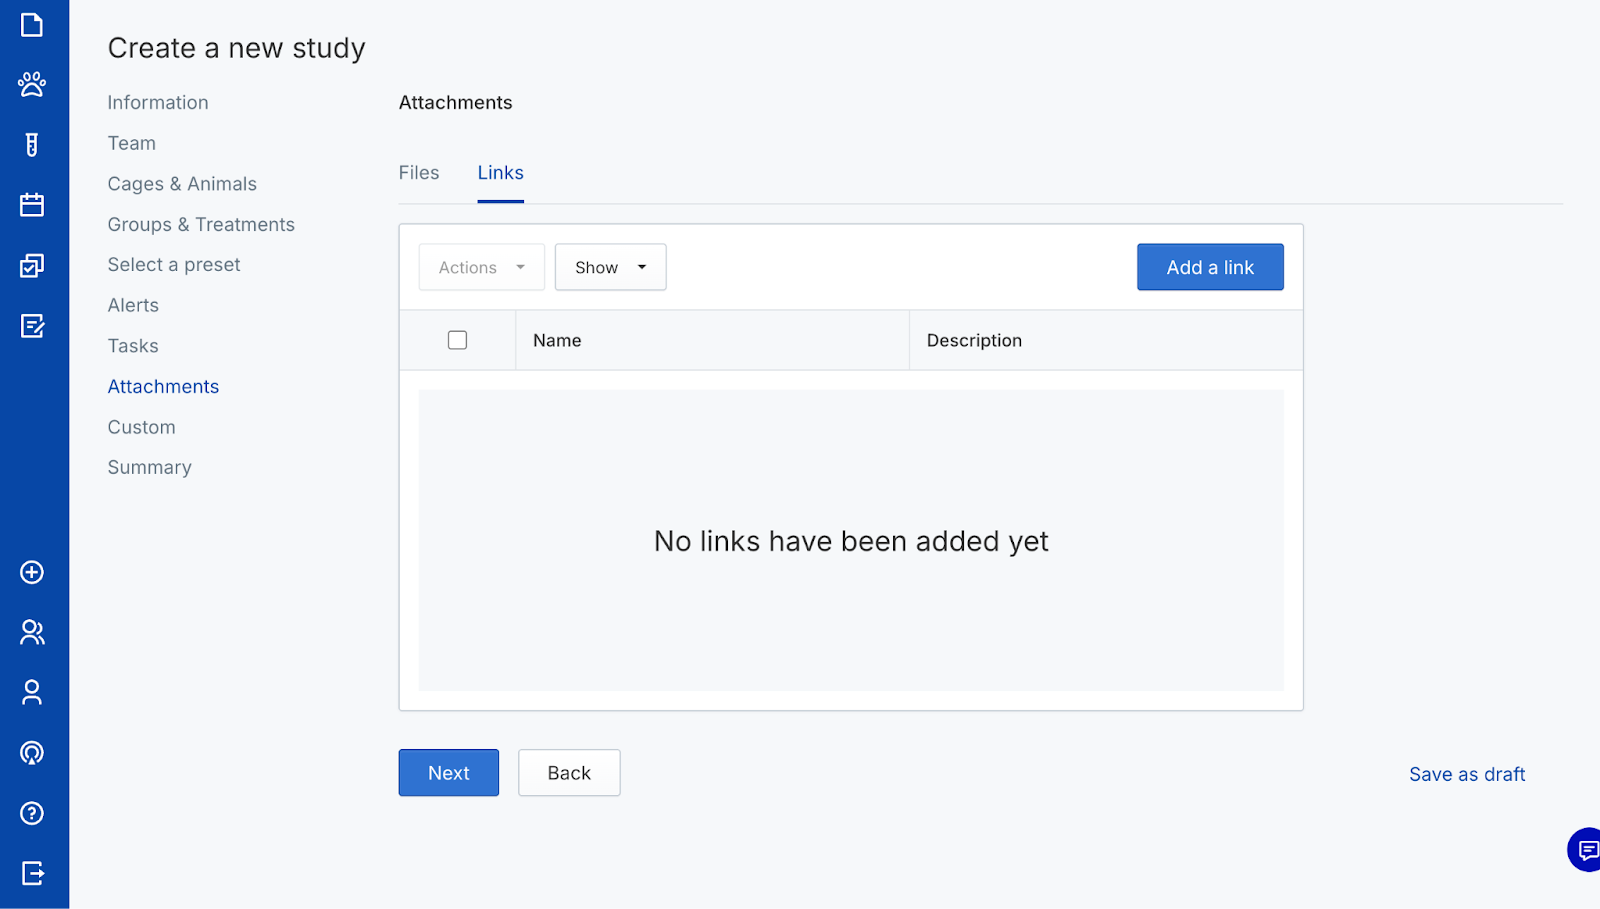This screenshot has width=1600, height=909.
Task: Click the plus circle create icon
Action: (32, 572)
